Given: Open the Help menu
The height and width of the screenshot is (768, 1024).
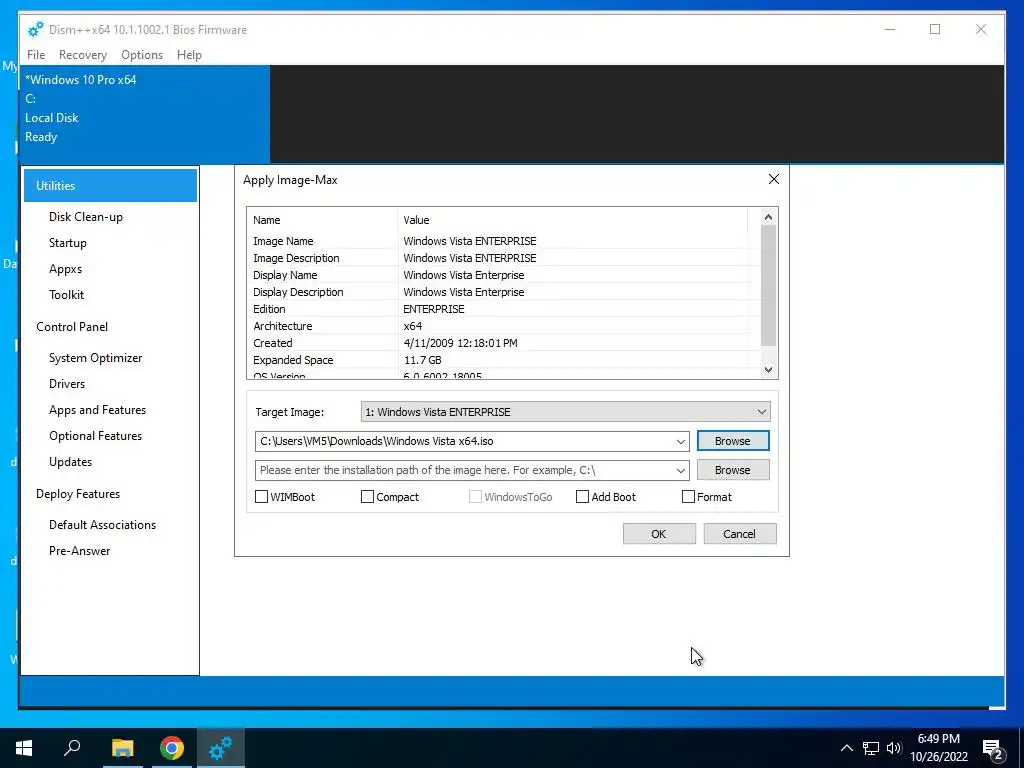Looking at the screenshot, I should (189, 55).
